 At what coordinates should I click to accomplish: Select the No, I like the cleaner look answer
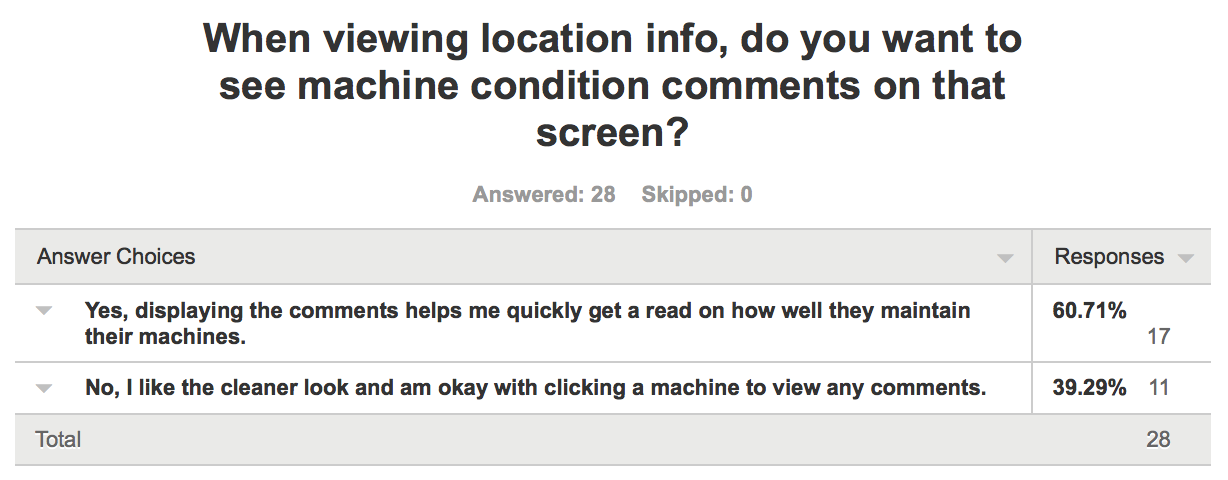click(x=535, y=388)
